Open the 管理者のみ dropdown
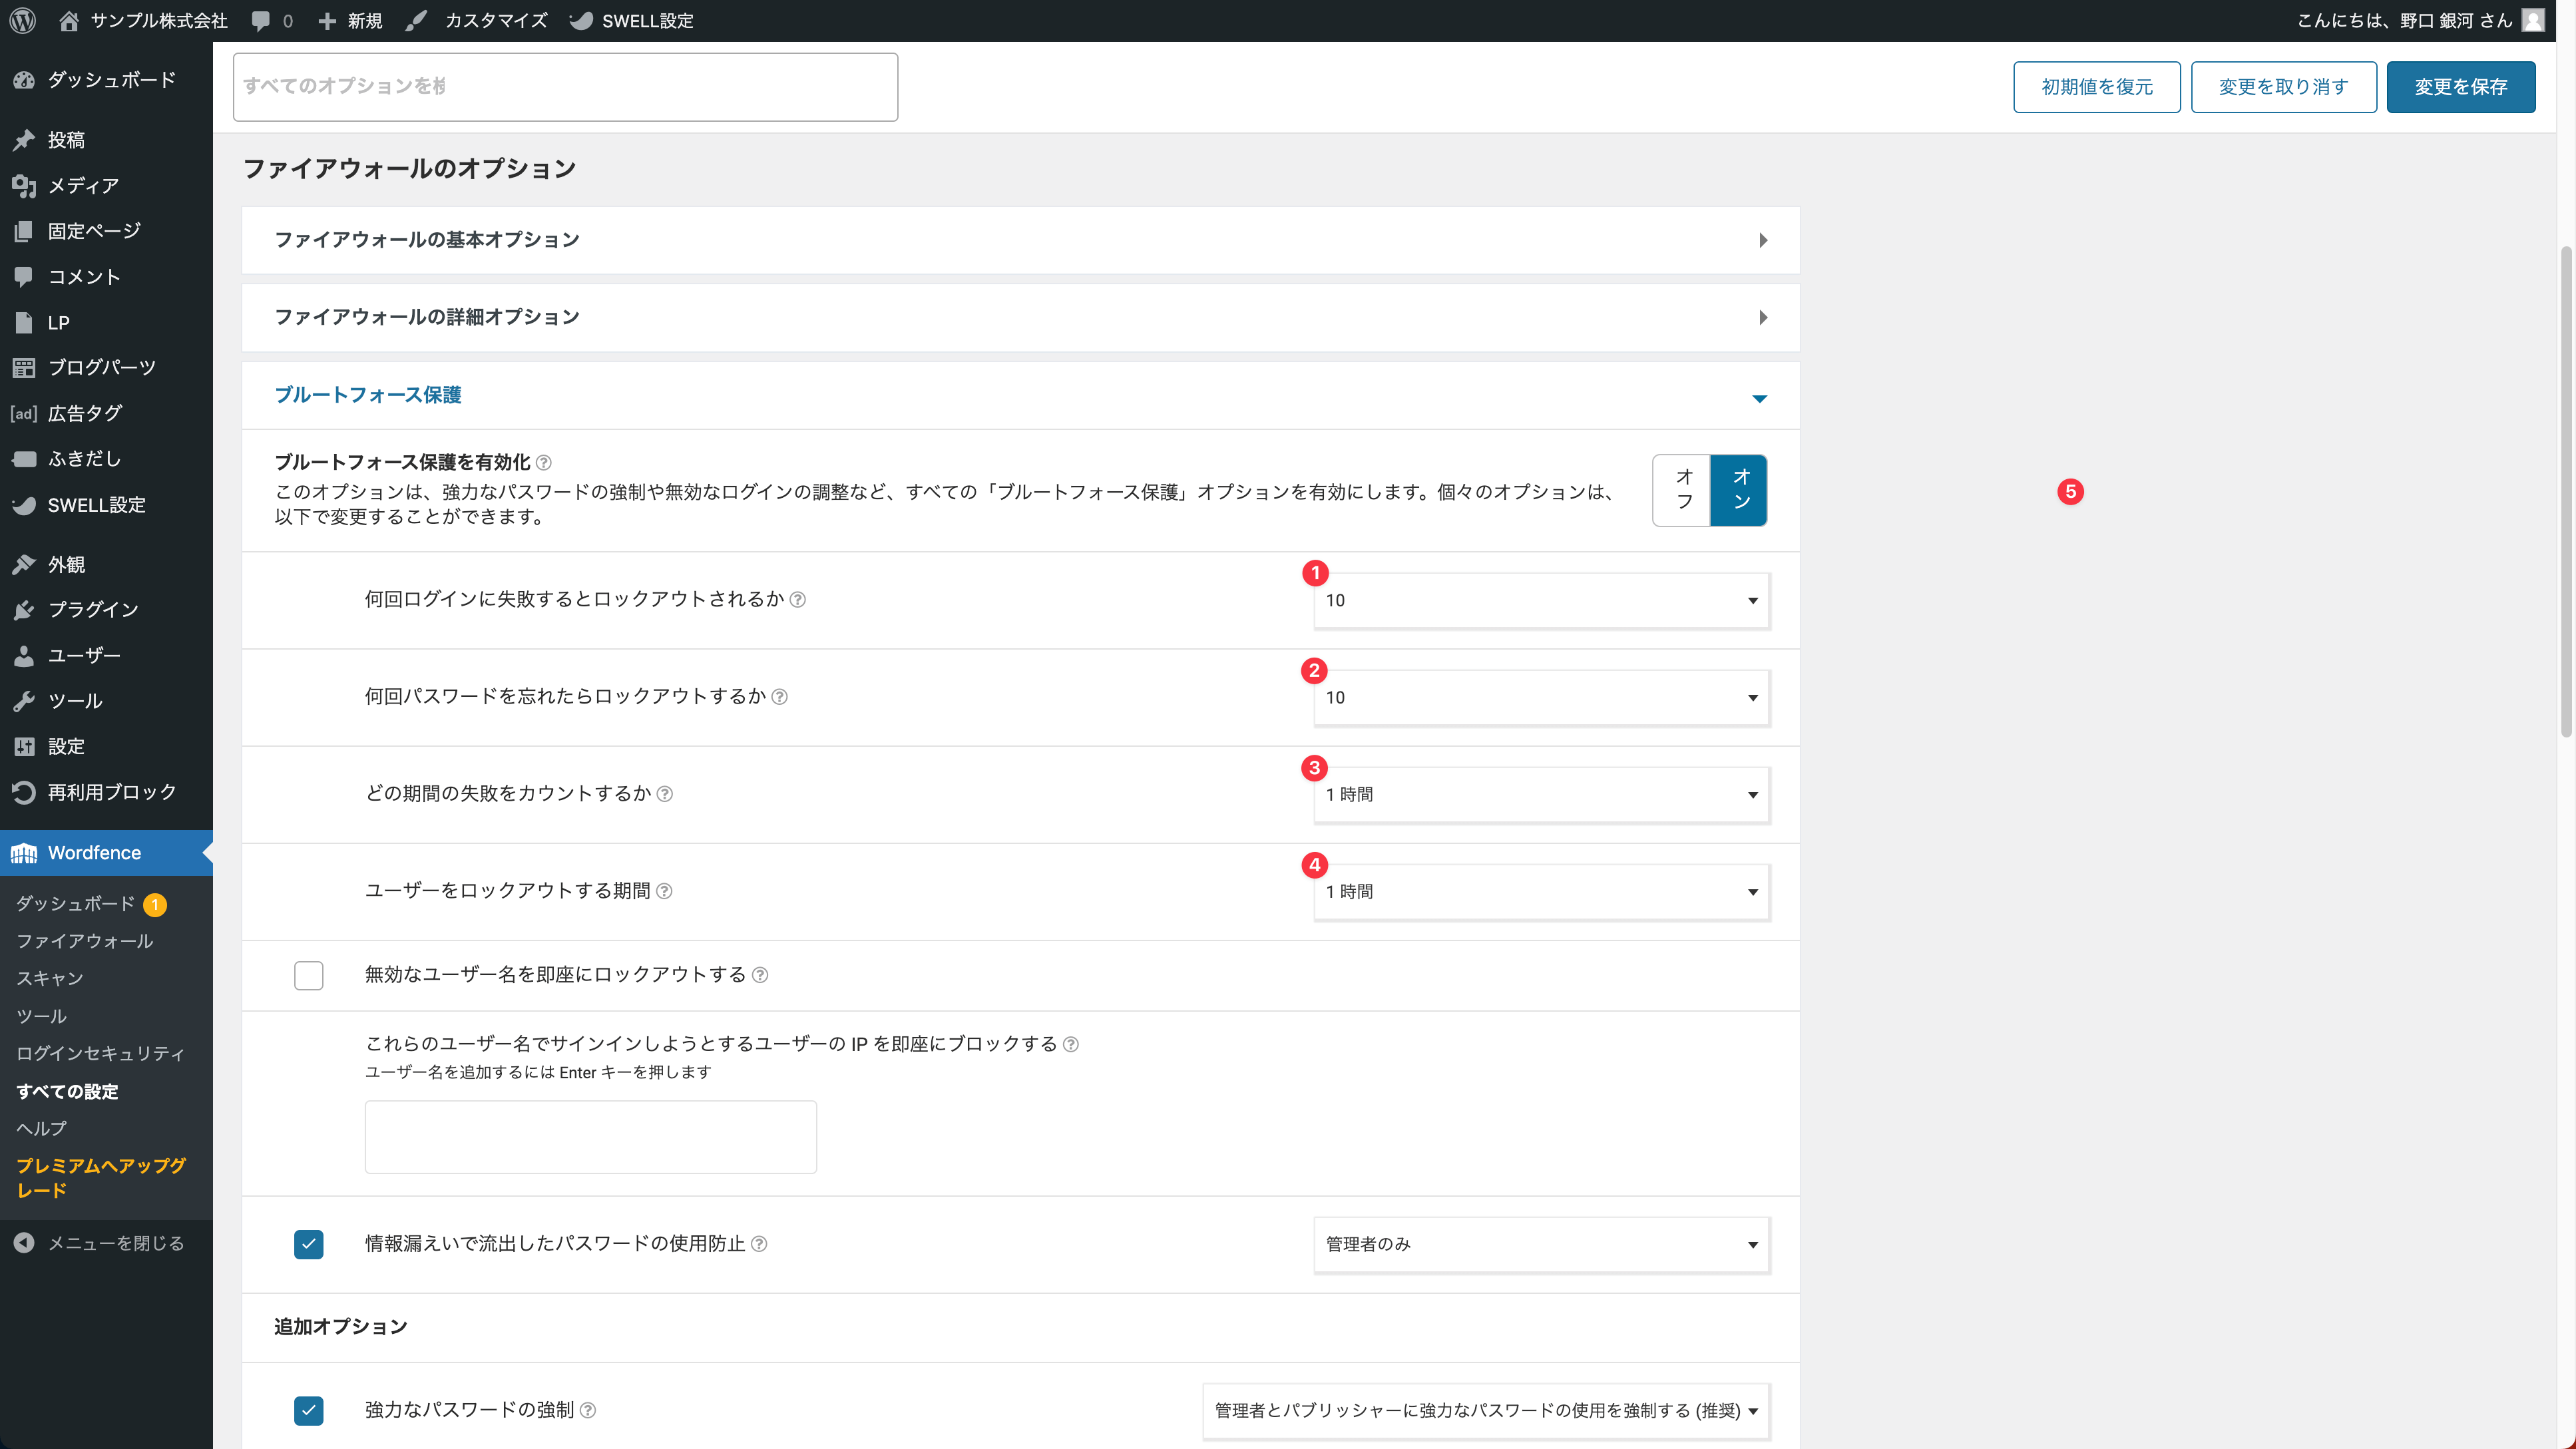 tap(1541, 1244)
